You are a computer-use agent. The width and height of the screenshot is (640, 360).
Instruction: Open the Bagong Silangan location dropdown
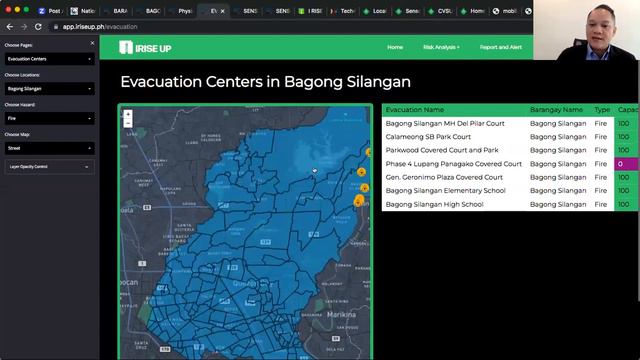pos(49,89)
